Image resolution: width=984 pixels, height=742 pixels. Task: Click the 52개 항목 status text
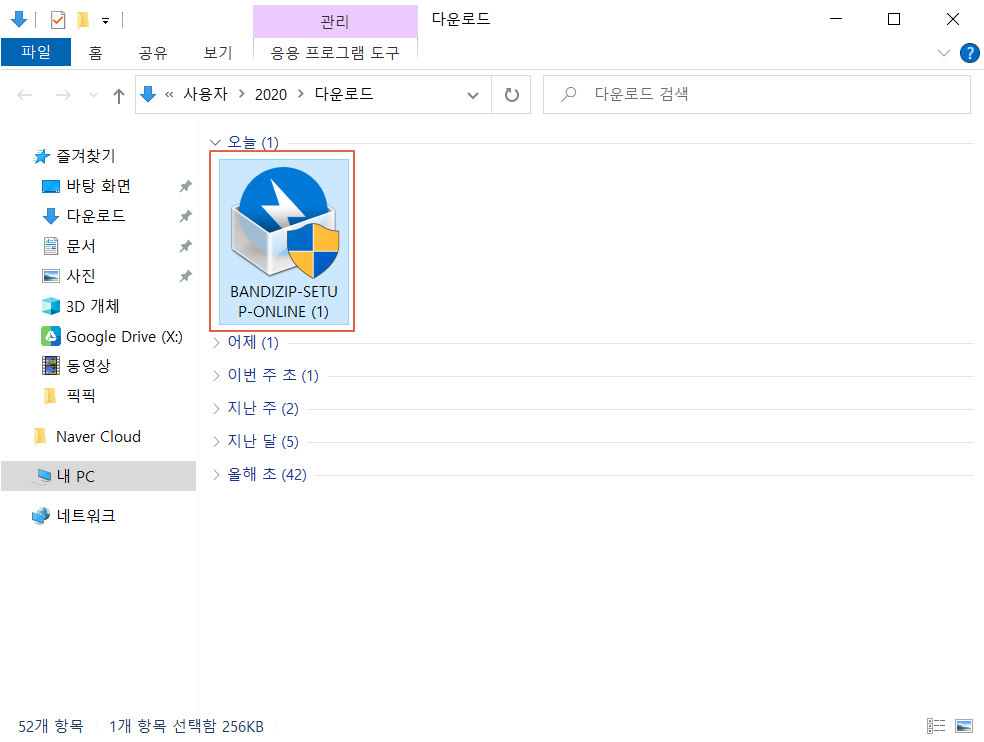50,726
